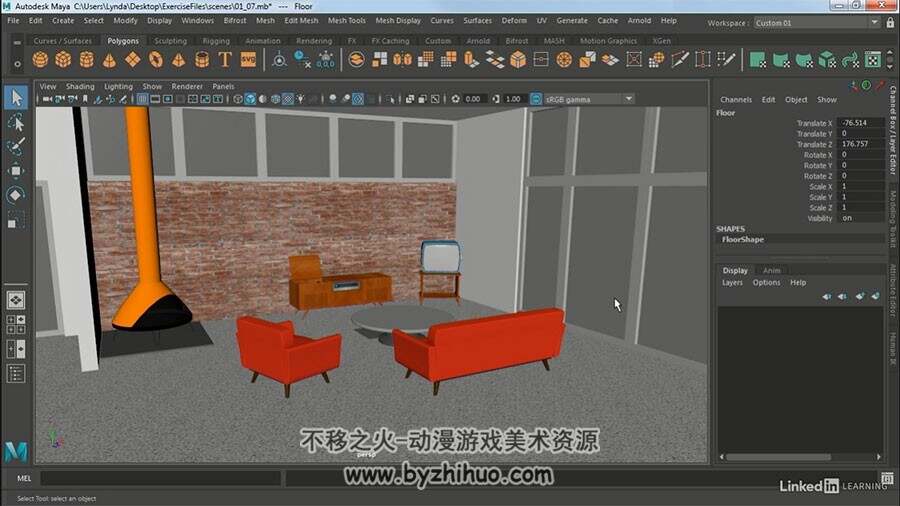
Task: Activate the Scale tool in toolbox
Action: coord(15,220)
